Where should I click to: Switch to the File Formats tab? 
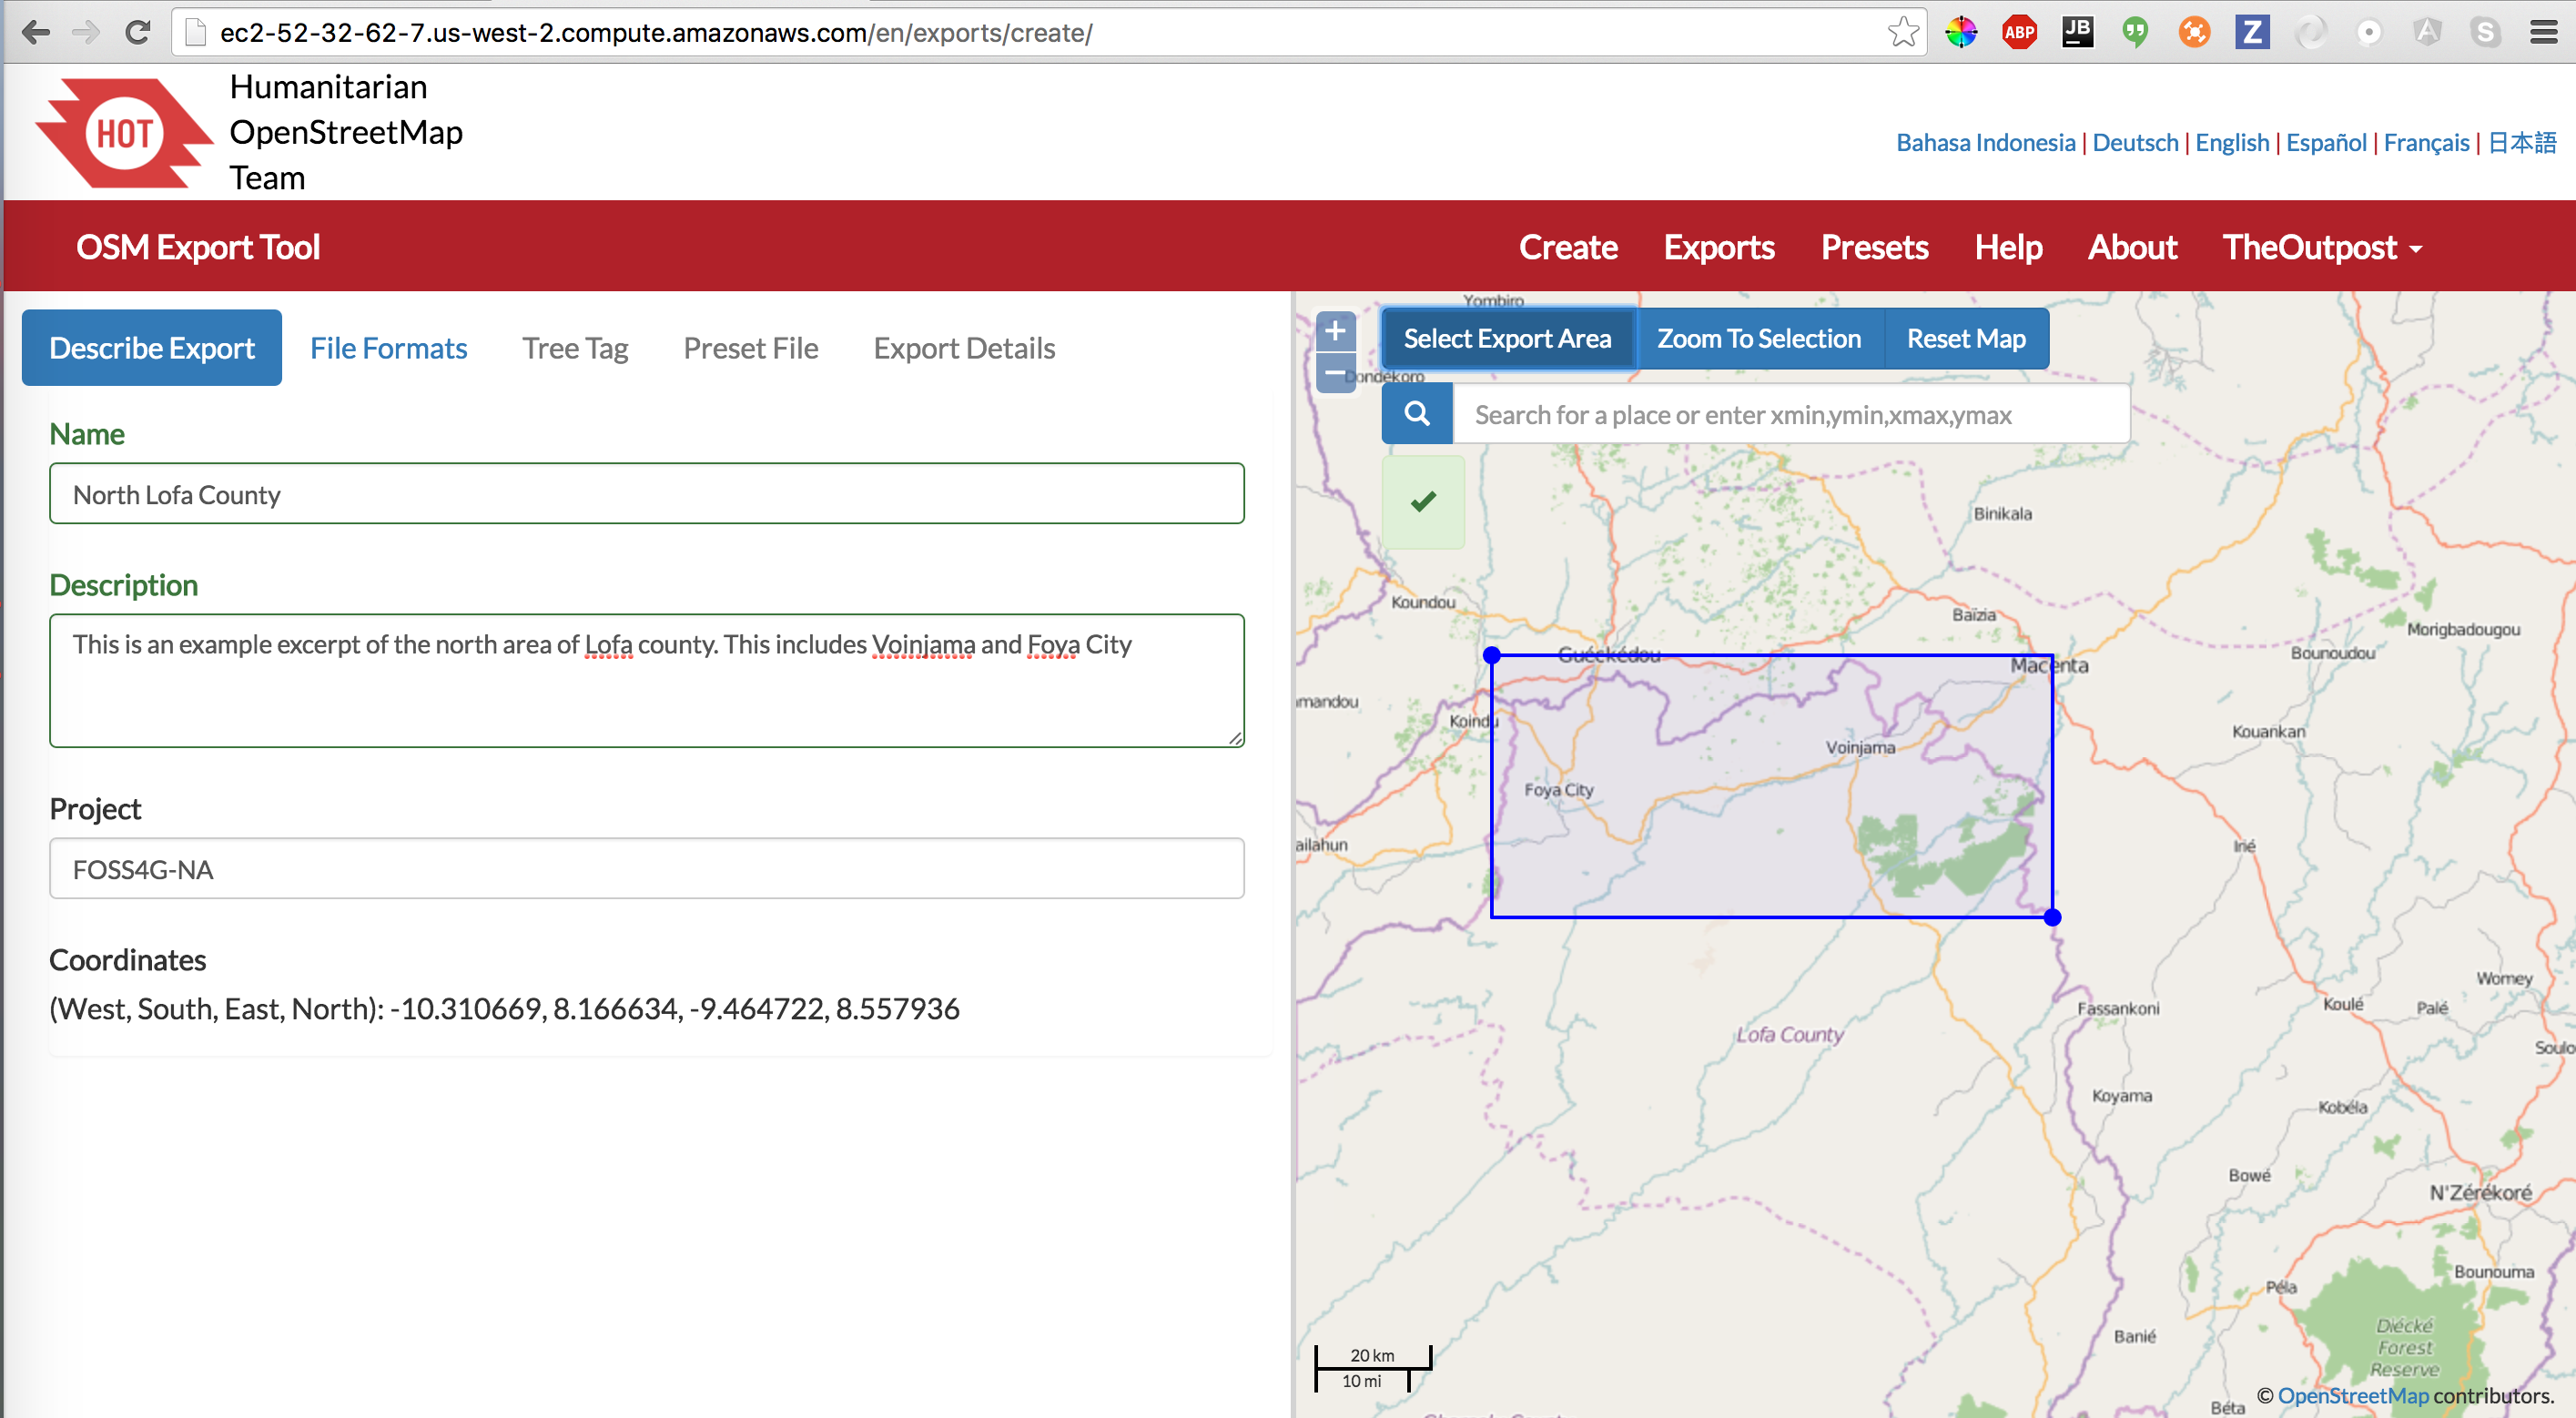coord(390,348)
